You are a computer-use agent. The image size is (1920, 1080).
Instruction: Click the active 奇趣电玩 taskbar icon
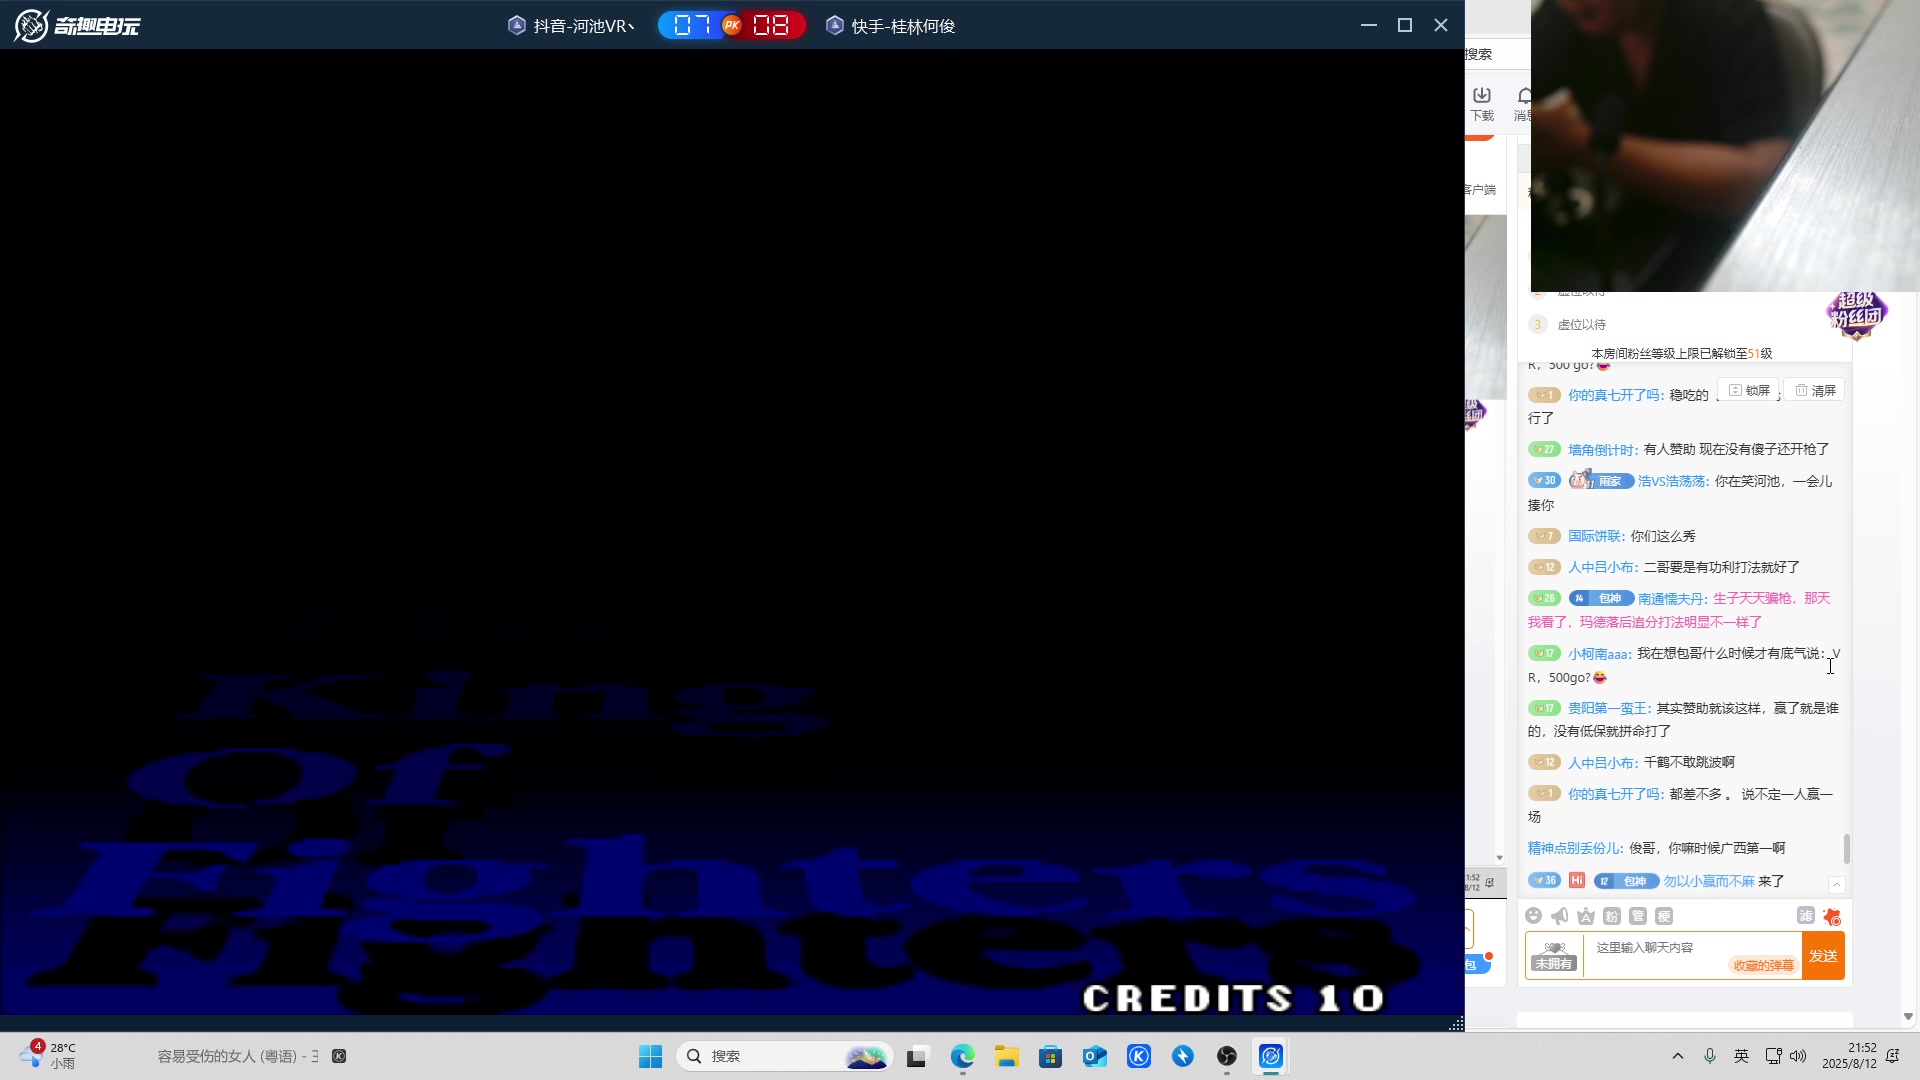coord(1271,1056)
